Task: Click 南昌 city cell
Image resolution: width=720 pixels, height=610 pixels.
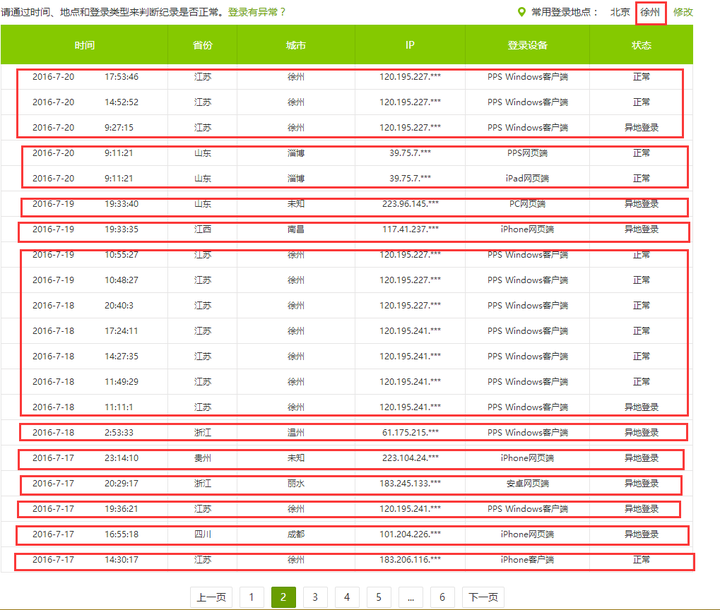Action: point(296,229)
